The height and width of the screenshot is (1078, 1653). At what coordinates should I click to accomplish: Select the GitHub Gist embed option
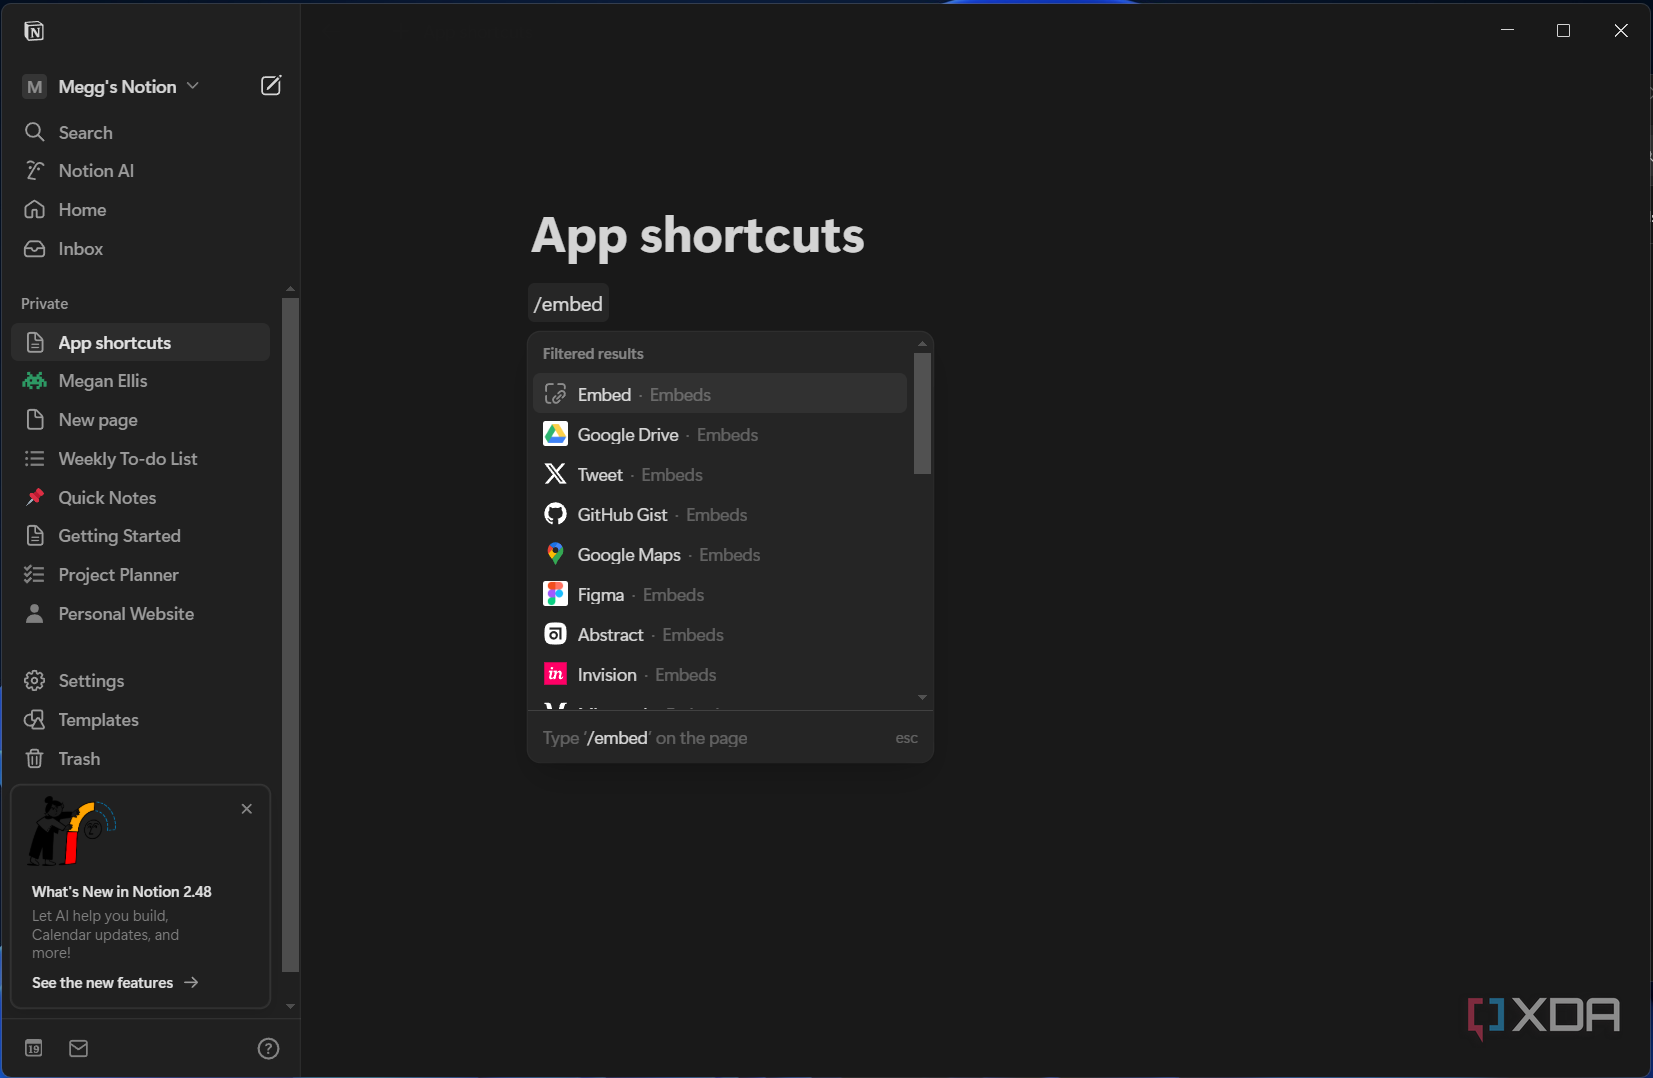pyautogui.click(x=720, y=514)
